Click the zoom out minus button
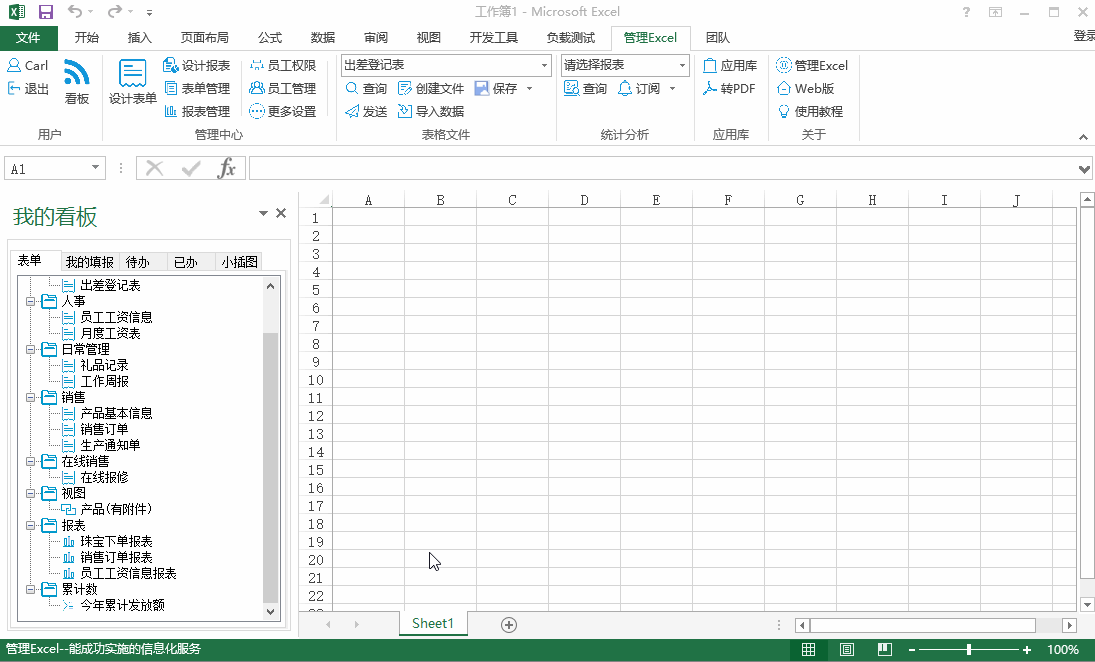1095x662 pixels. coord(911,649)
